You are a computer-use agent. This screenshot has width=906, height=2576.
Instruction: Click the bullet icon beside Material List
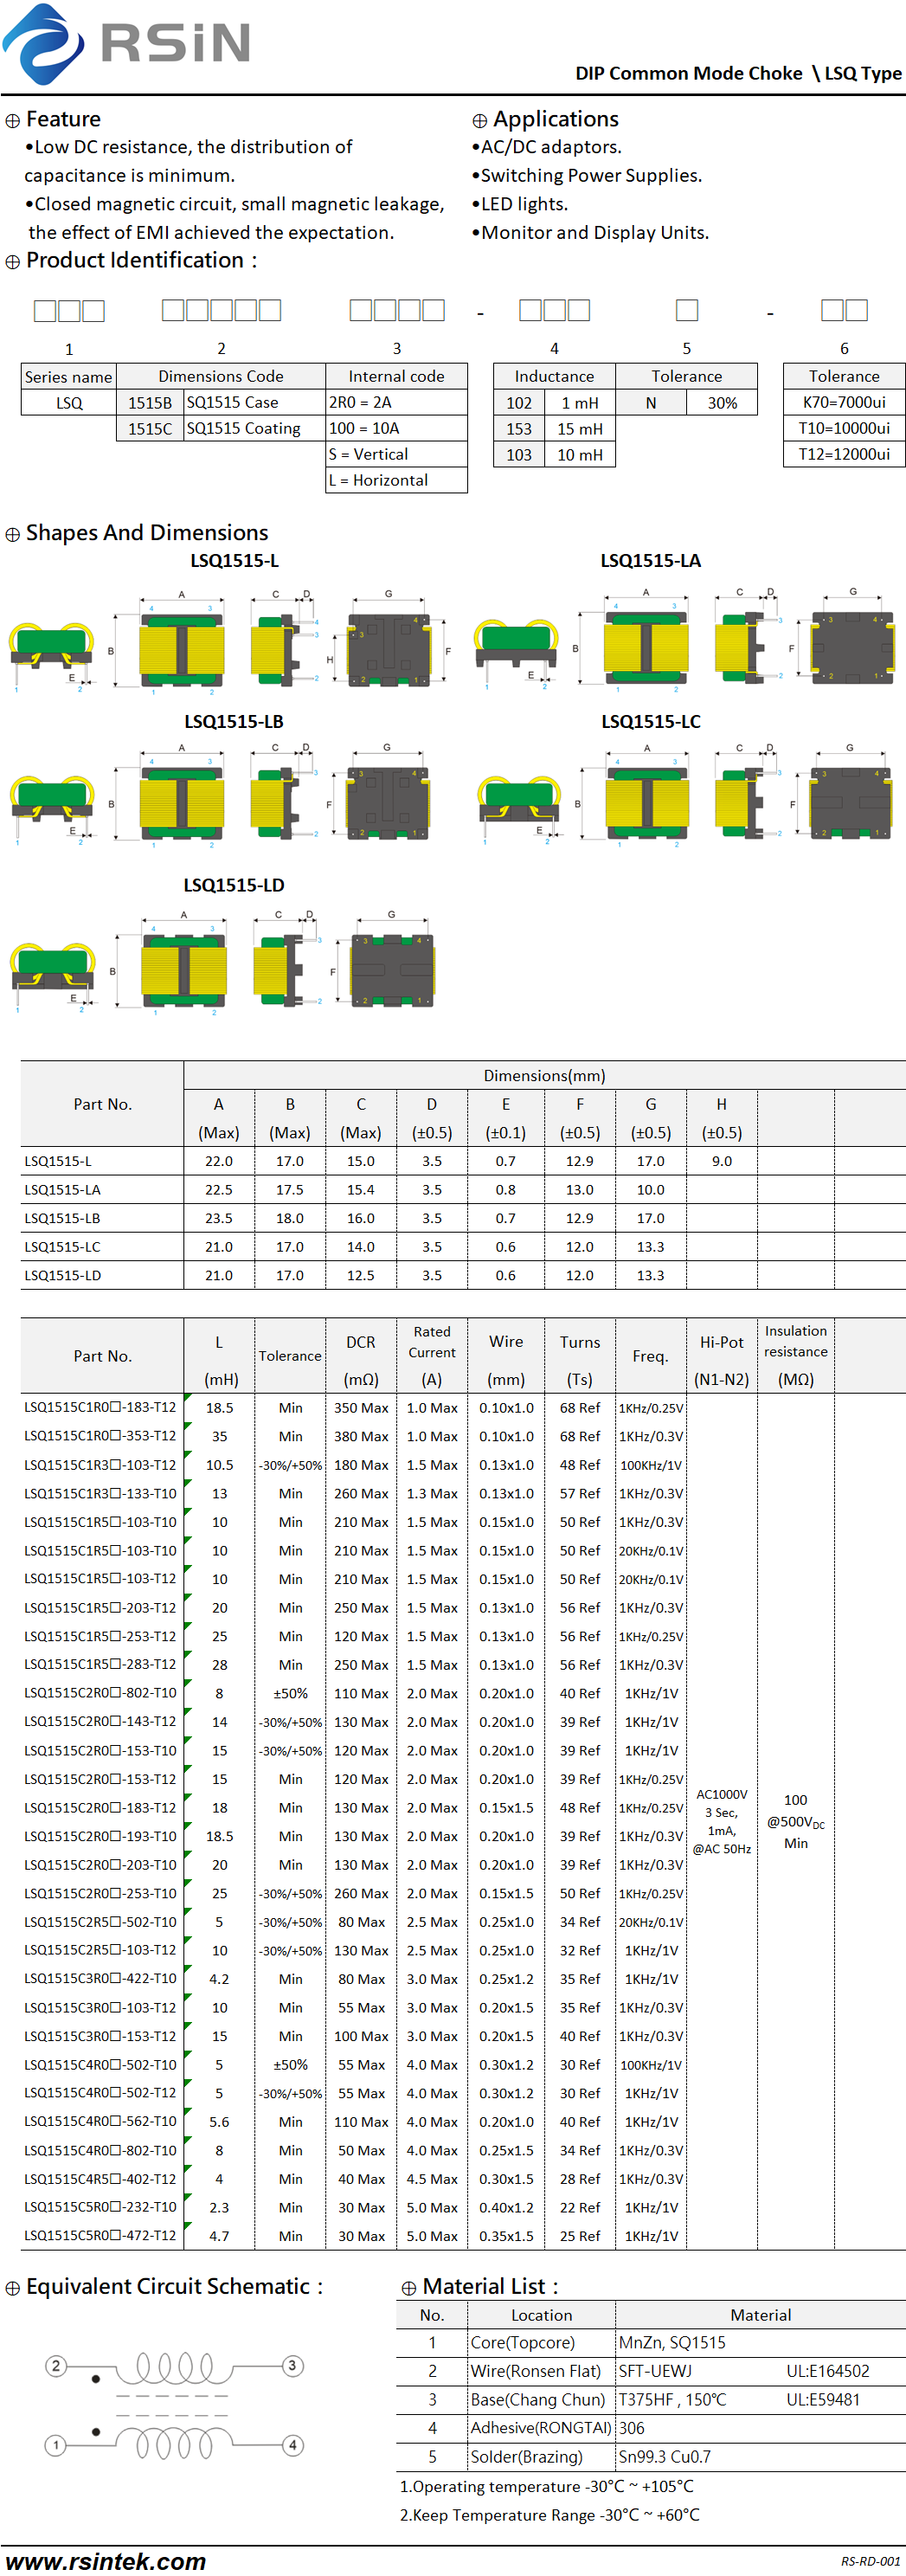[x=408, y=2288]
